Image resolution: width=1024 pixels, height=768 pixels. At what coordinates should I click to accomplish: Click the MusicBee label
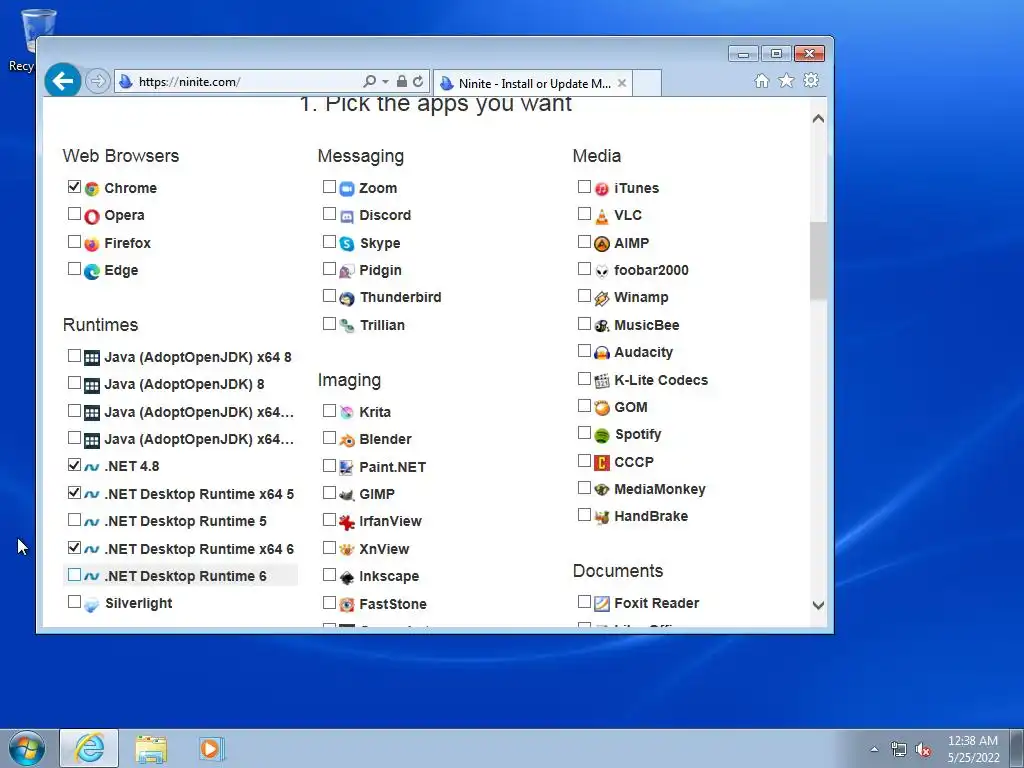pyautogui.click(x=647, y=325)
